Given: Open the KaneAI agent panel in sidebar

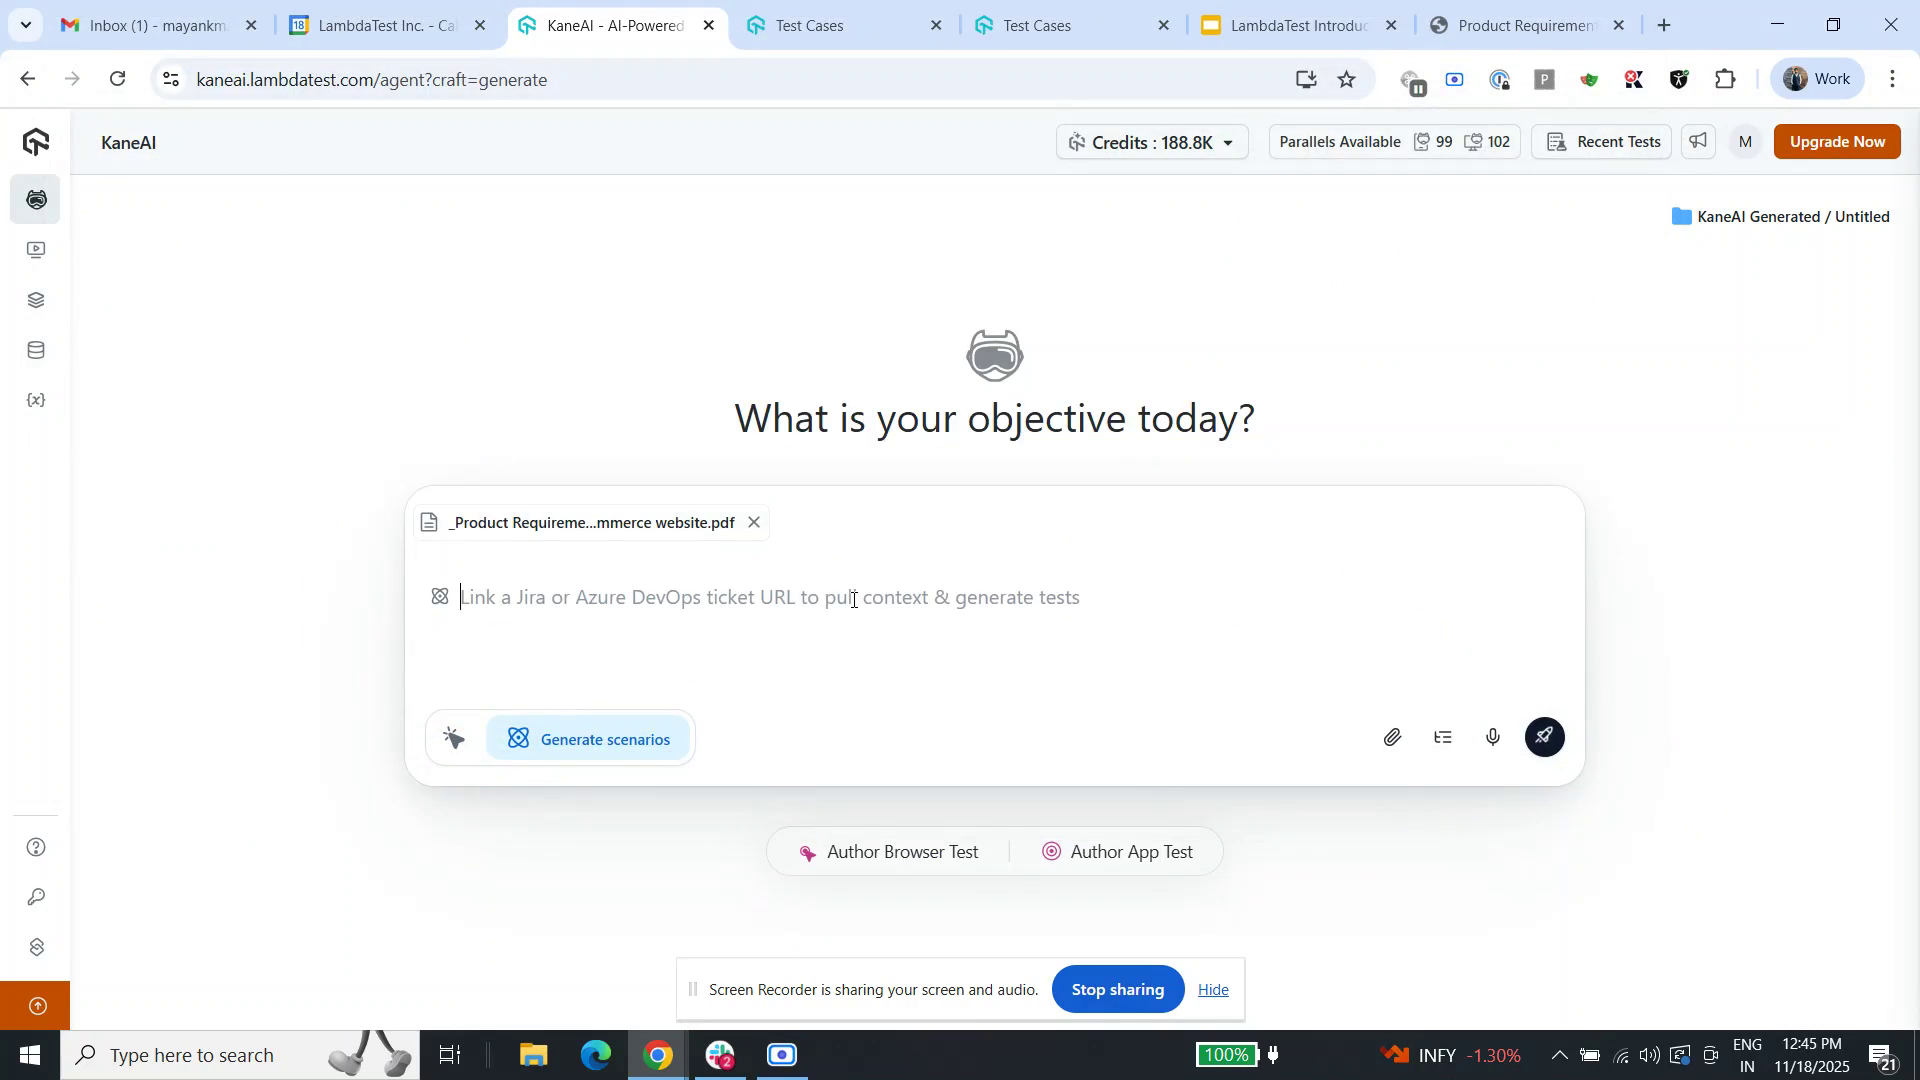Looking at the screenshot, I should point(36,199).
